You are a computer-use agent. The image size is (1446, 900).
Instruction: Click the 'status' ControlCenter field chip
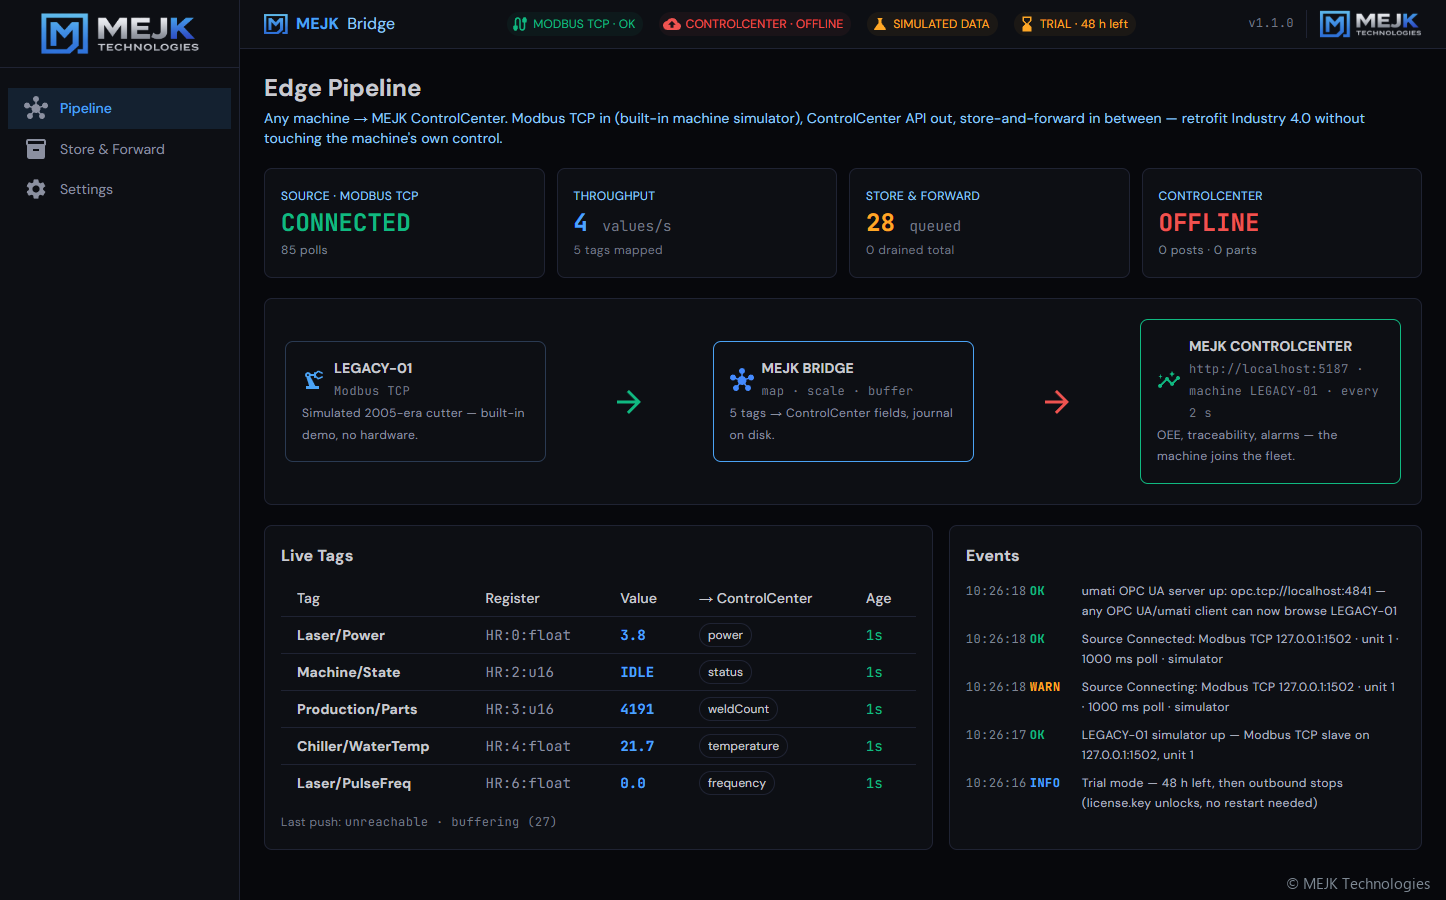click(x=725, y=672)
